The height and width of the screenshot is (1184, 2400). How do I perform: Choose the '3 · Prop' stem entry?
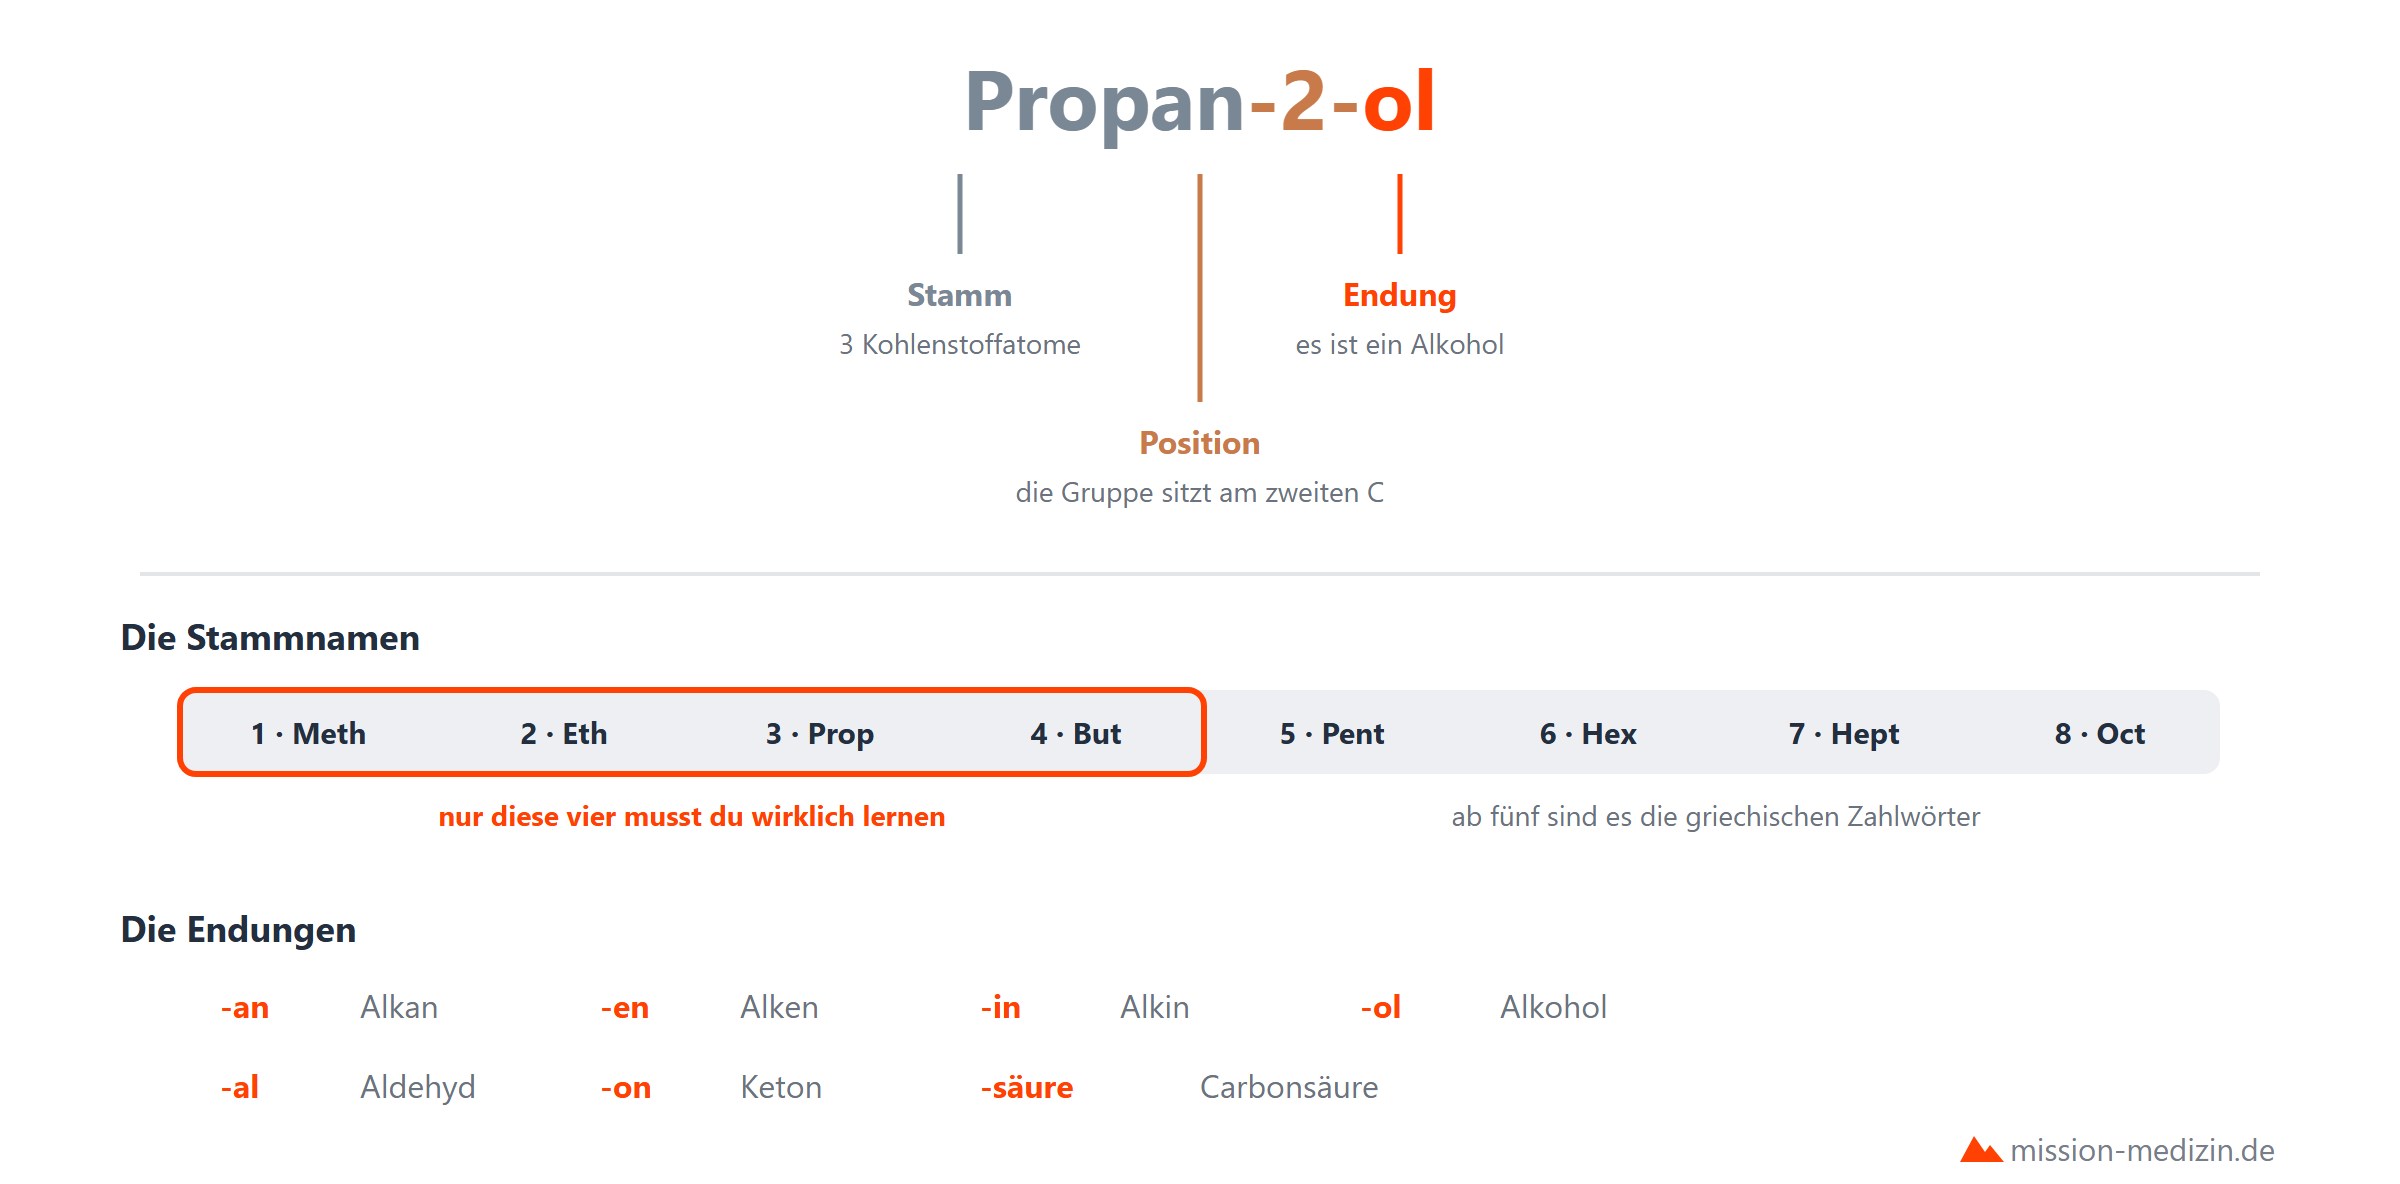[x=820, y=735]
